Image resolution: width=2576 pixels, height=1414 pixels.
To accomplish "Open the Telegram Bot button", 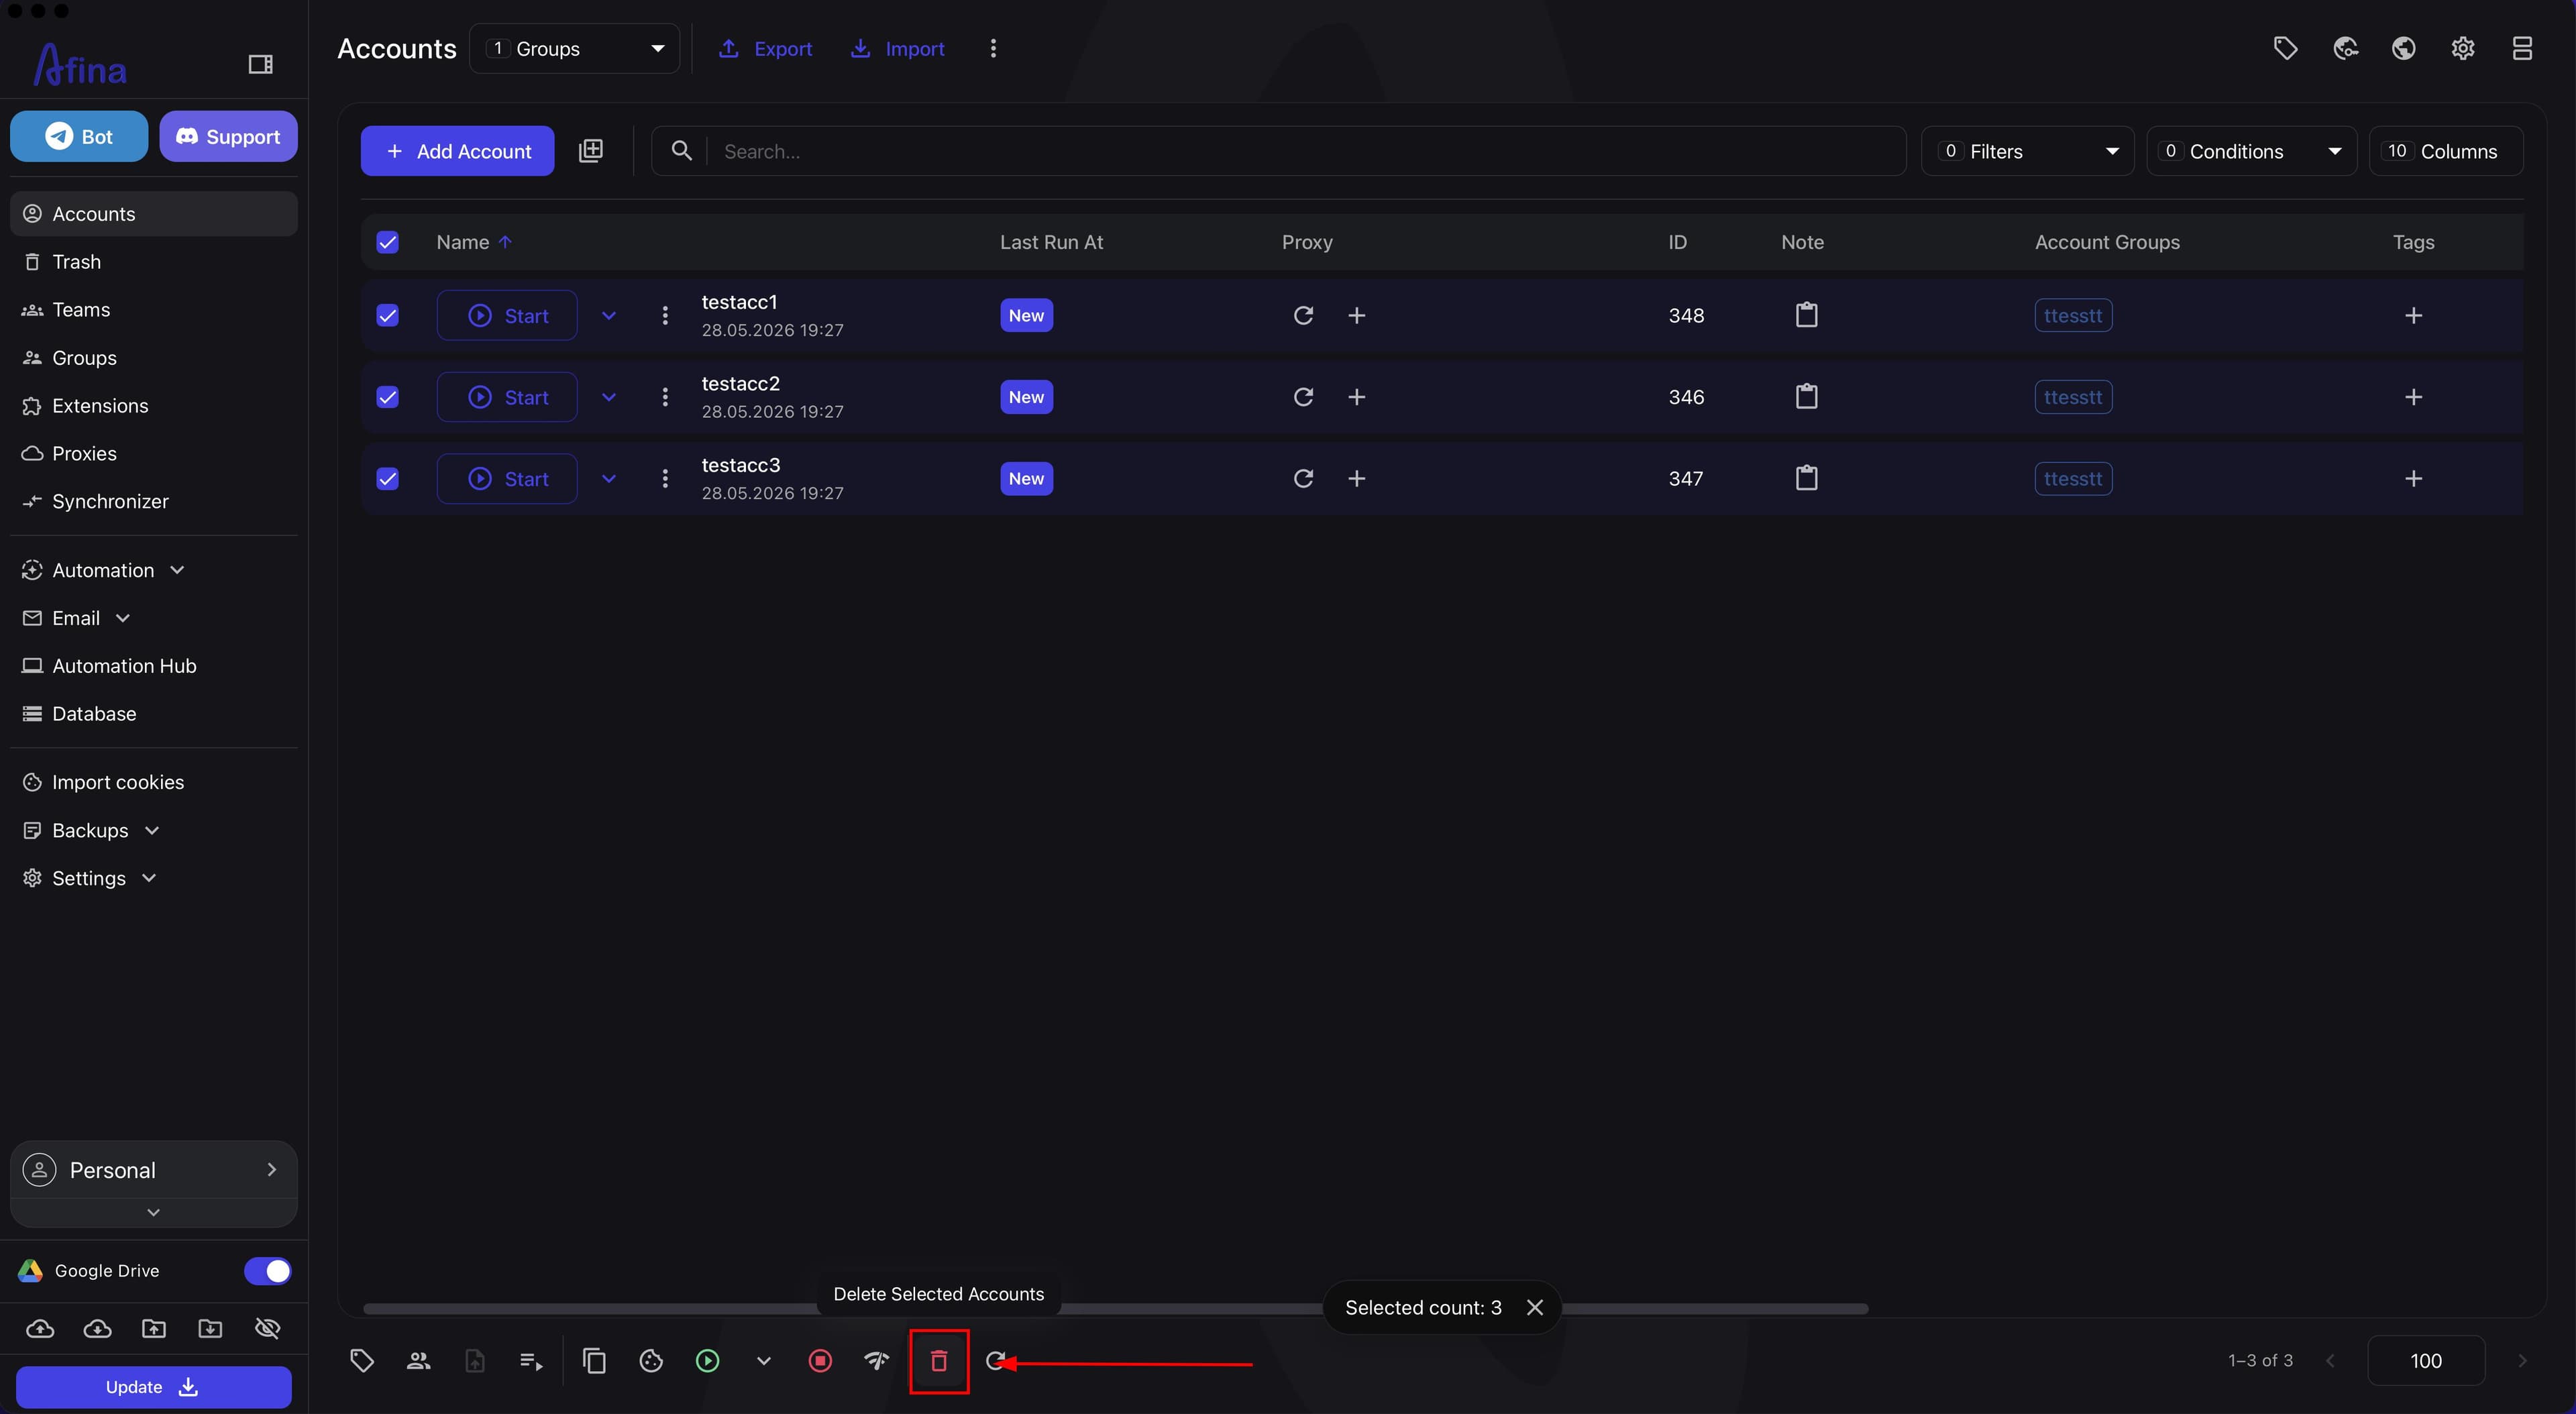I will point(79,136).
